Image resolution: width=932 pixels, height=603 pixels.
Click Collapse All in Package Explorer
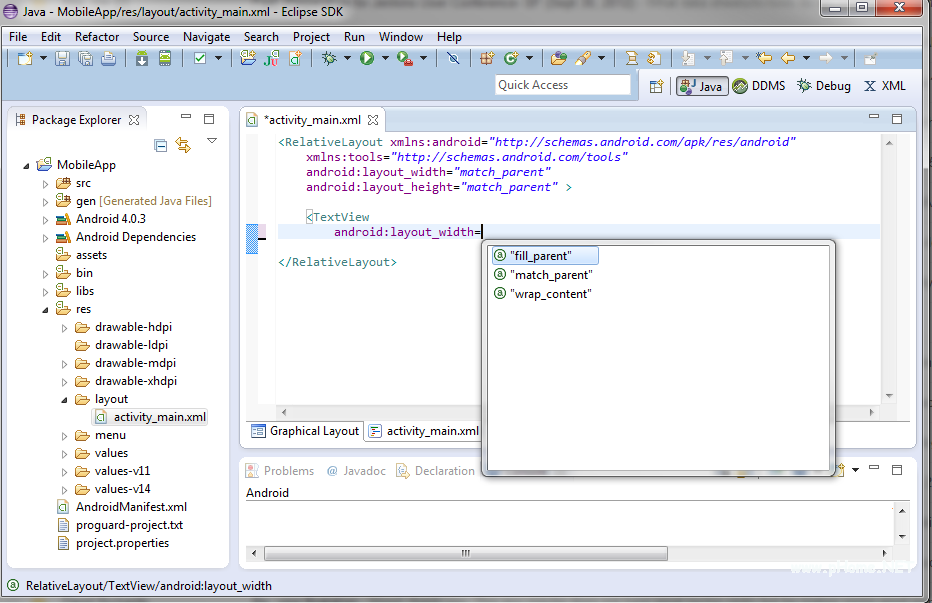[161, 145]
